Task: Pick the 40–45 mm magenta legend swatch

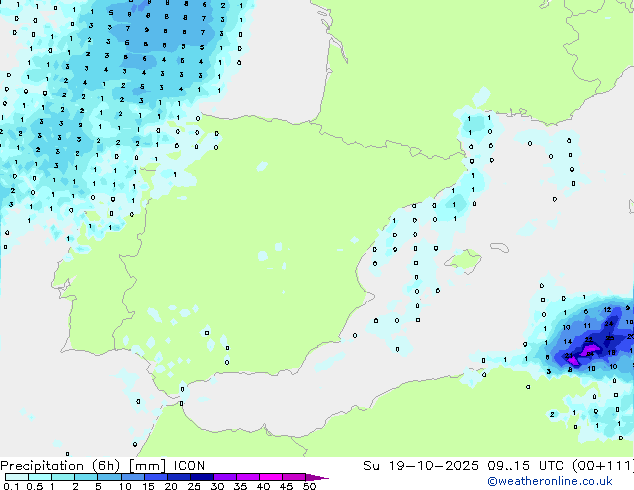Action: [271, 477]
